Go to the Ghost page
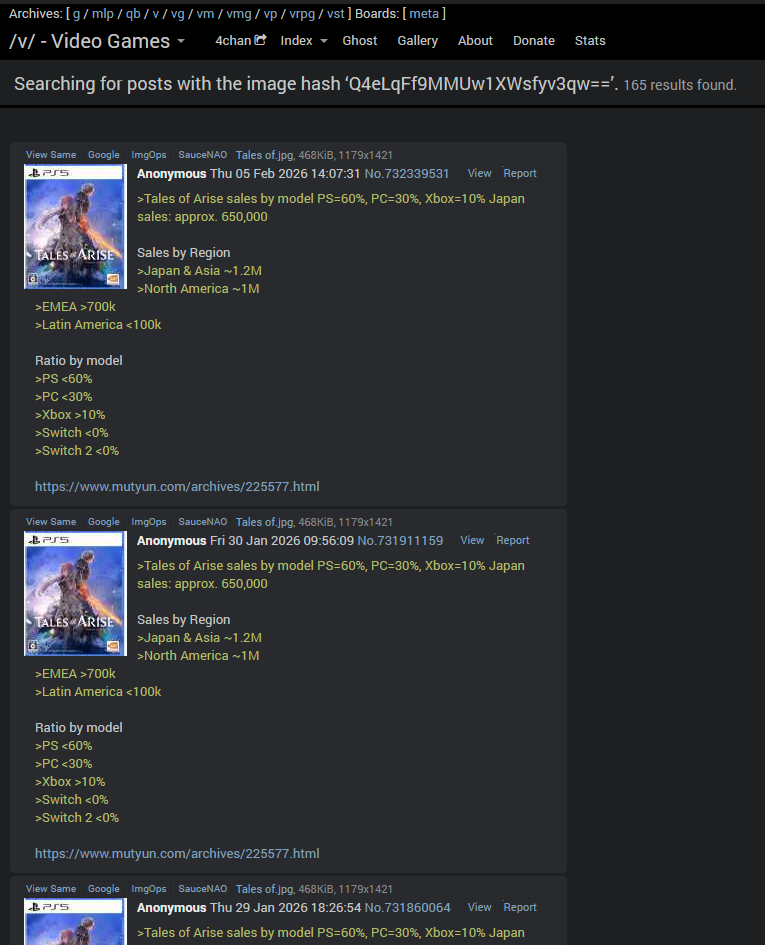 pyautogui.click(x=360, y=40)
